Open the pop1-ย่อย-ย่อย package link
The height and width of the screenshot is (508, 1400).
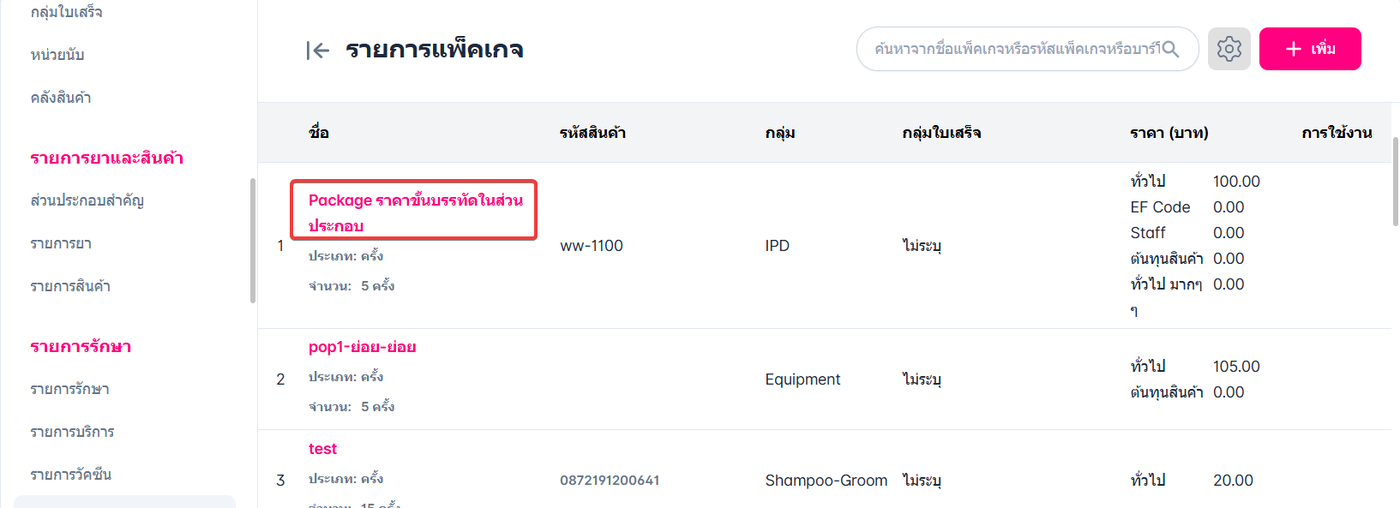click(x=362, y=347)
